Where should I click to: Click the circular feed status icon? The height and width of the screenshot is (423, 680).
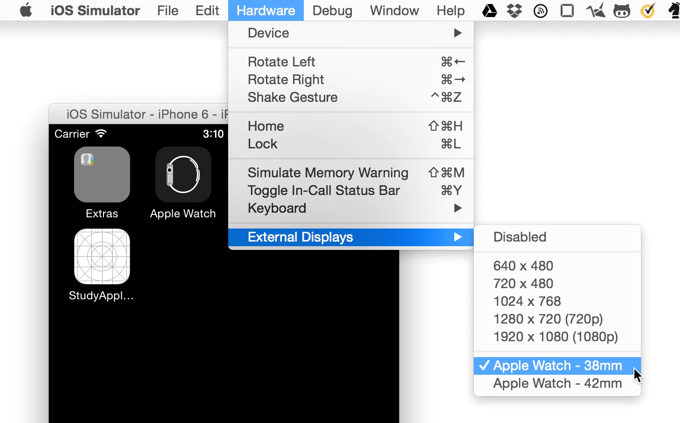click(x=540, y=11)
